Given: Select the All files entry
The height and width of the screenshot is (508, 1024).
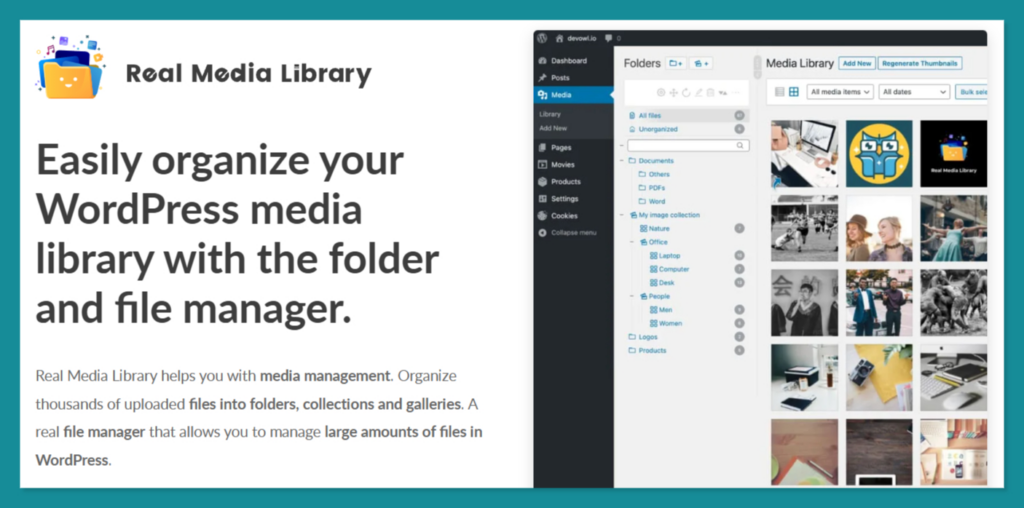Looking at the screenshot, I should 686,116.
